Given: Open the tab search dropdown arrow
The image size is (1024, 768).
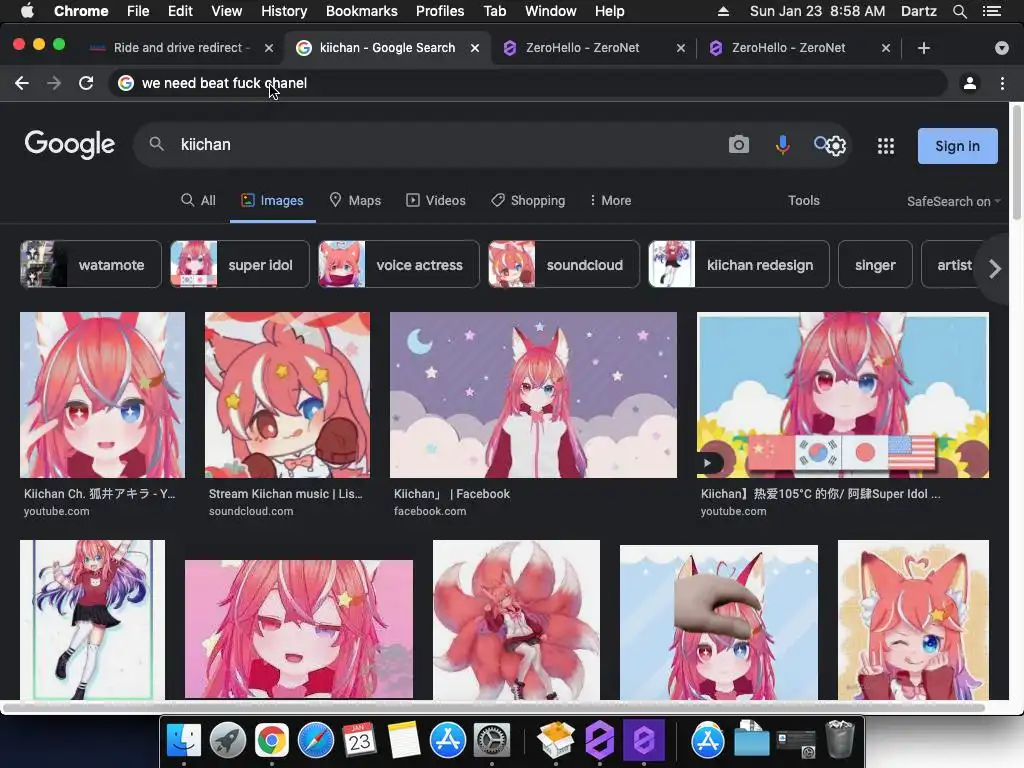Looking at the screenshot, I should (x=1001, y=48).
